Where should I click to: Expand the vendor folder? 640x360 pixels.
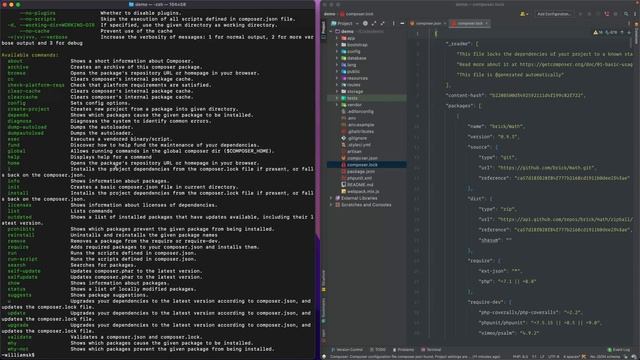(x=337, y=104)
